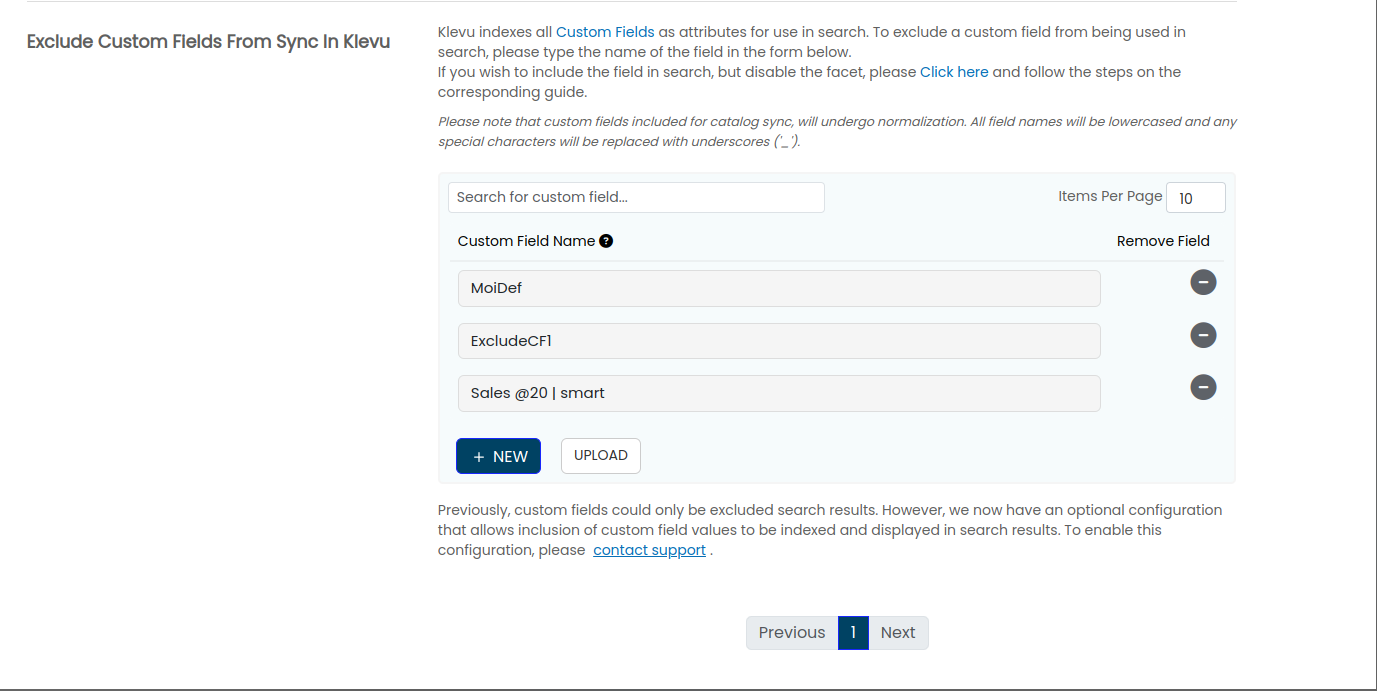Click the Custom Field Name column header
Image resolution: width=1377 pixels, height=691 pixels.
[x=526, y=241]
